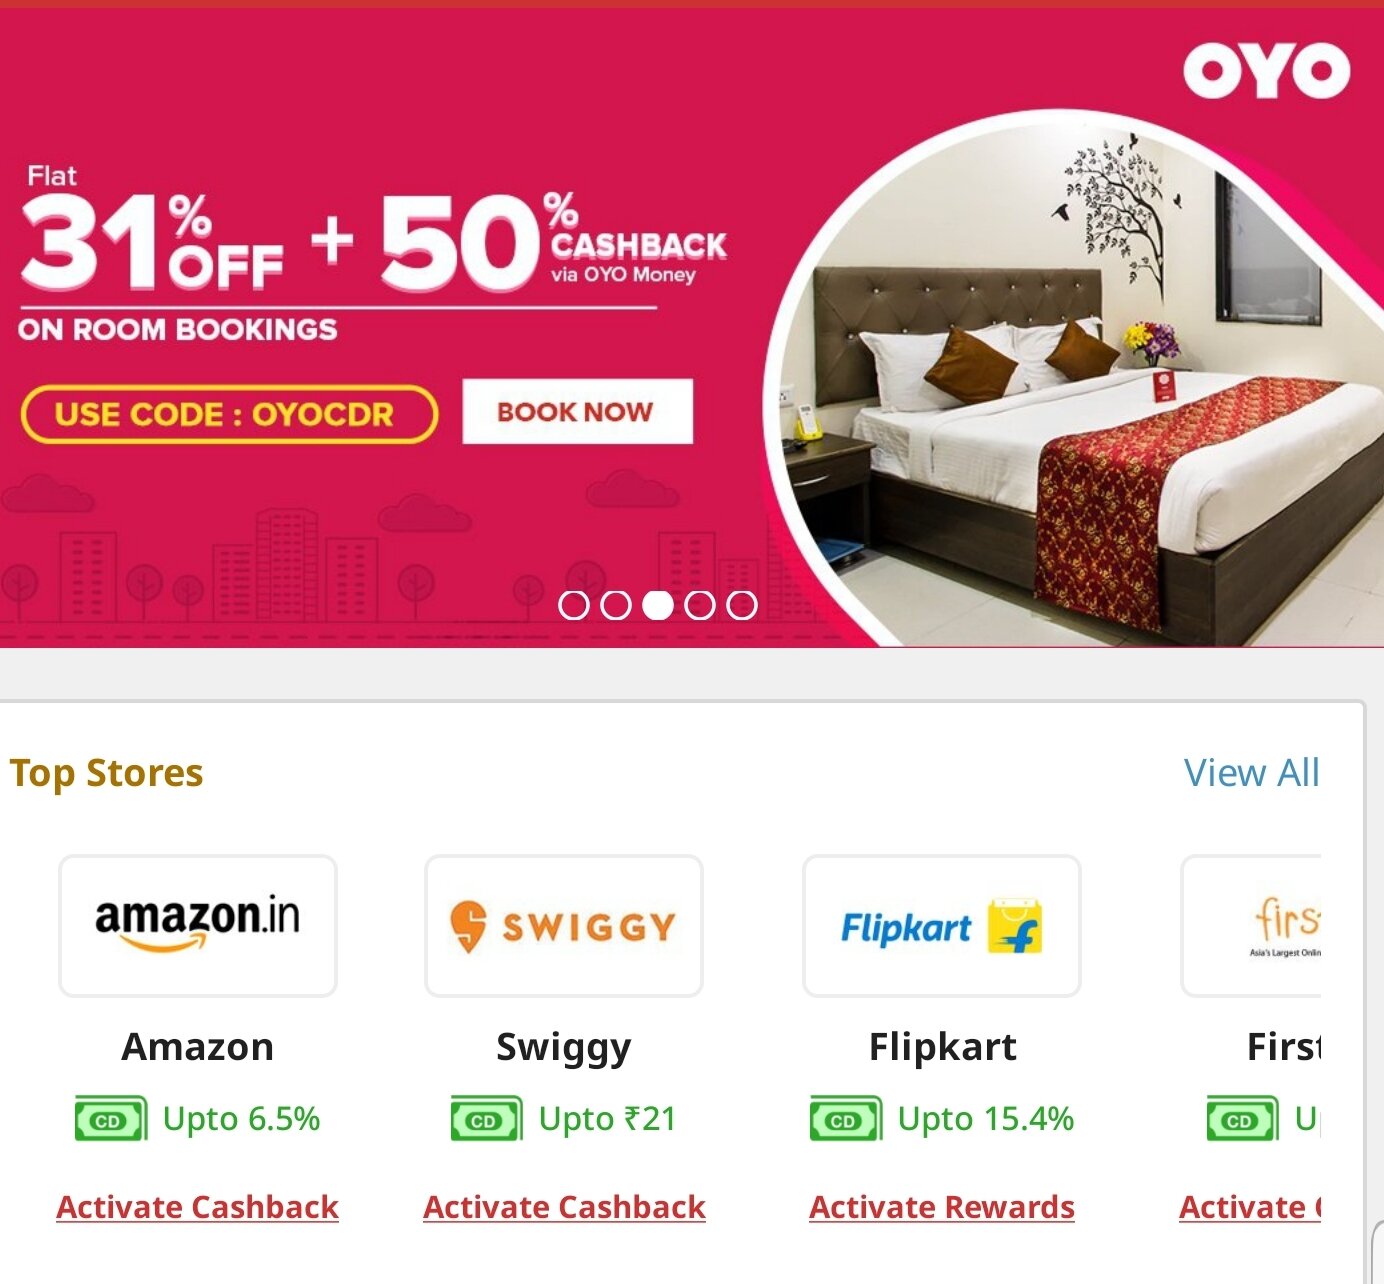The image size is (1384, 1284).
Task: Select the fifth banner carousel dot
Action: [741, 605]
